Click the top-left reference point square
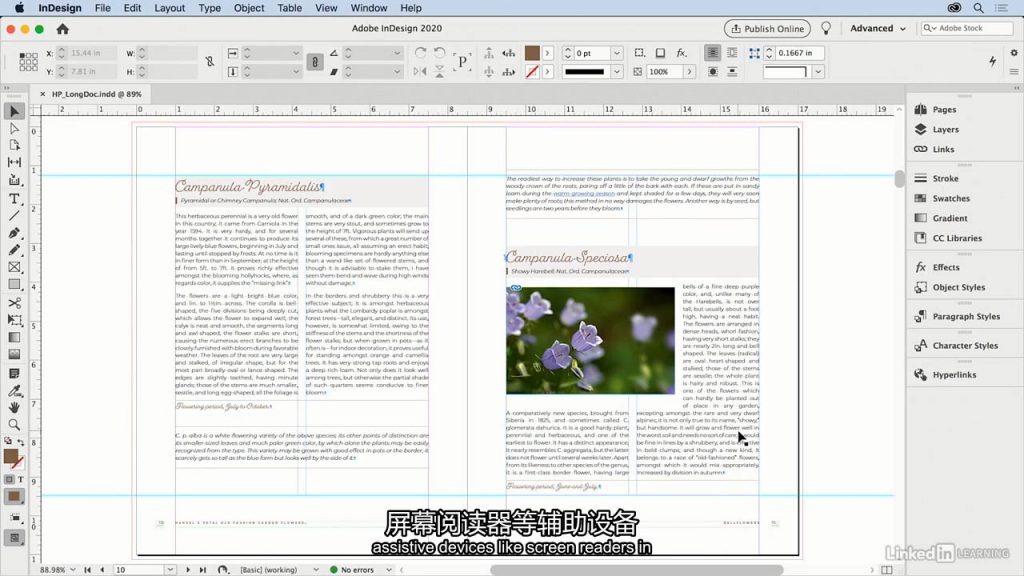Image resolution: width=1024 pixels, height=576 pixels. [22, 55]
